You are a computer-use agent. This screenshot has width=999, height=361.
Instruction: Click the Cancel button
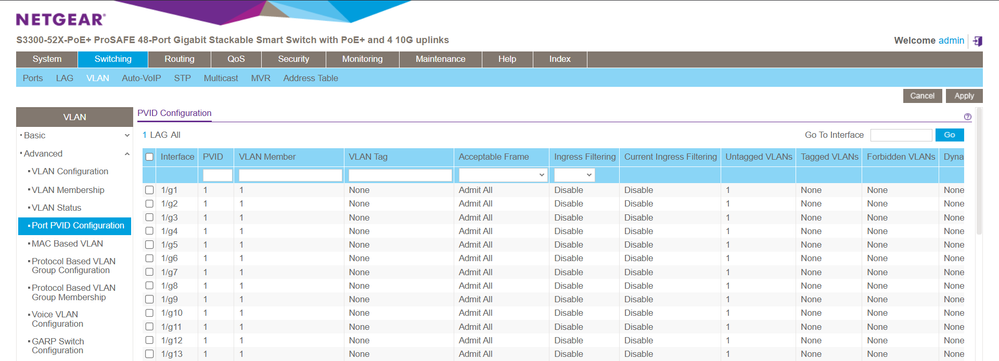click(x=922, y=96)
